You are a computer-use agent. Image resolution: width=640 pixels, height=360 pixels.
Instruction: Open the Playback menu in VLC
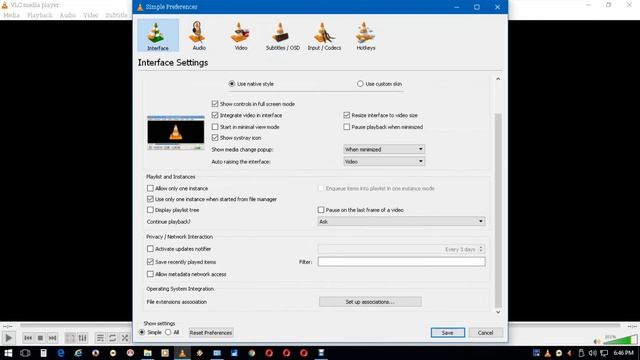click(40, 15)
